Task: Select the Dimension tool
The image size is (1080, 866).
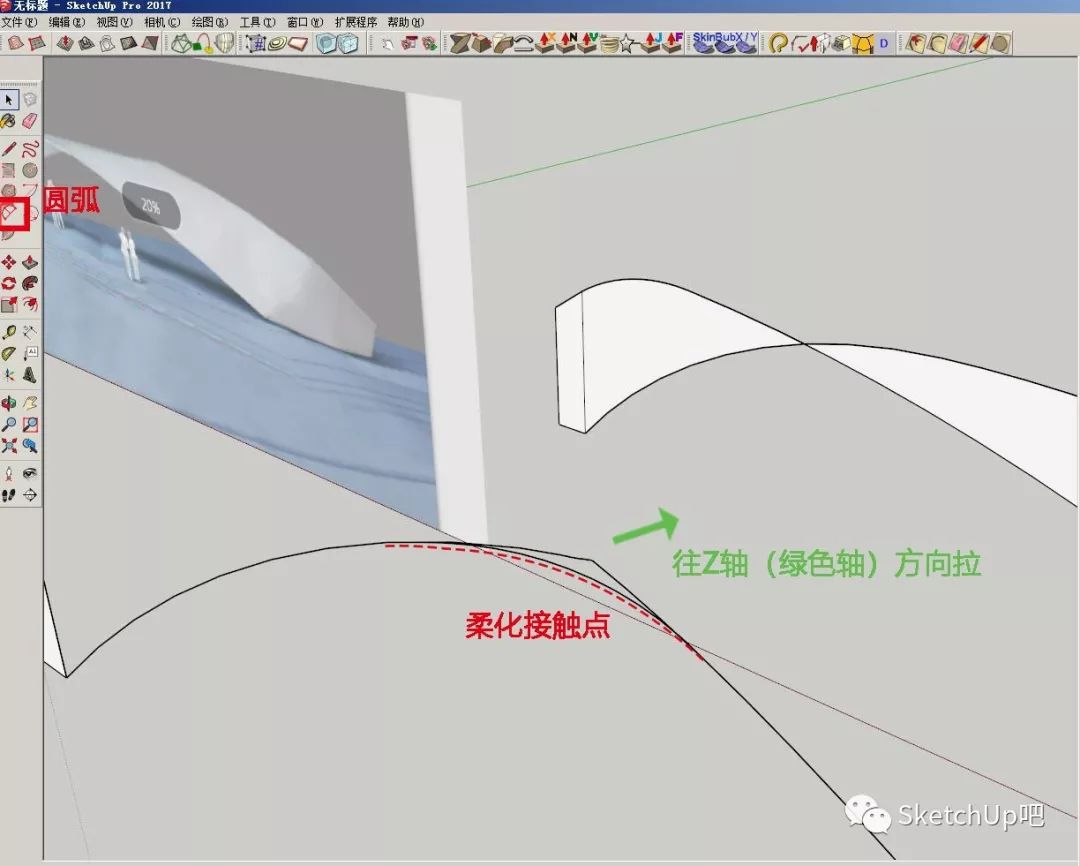Action: pos(30,333)
